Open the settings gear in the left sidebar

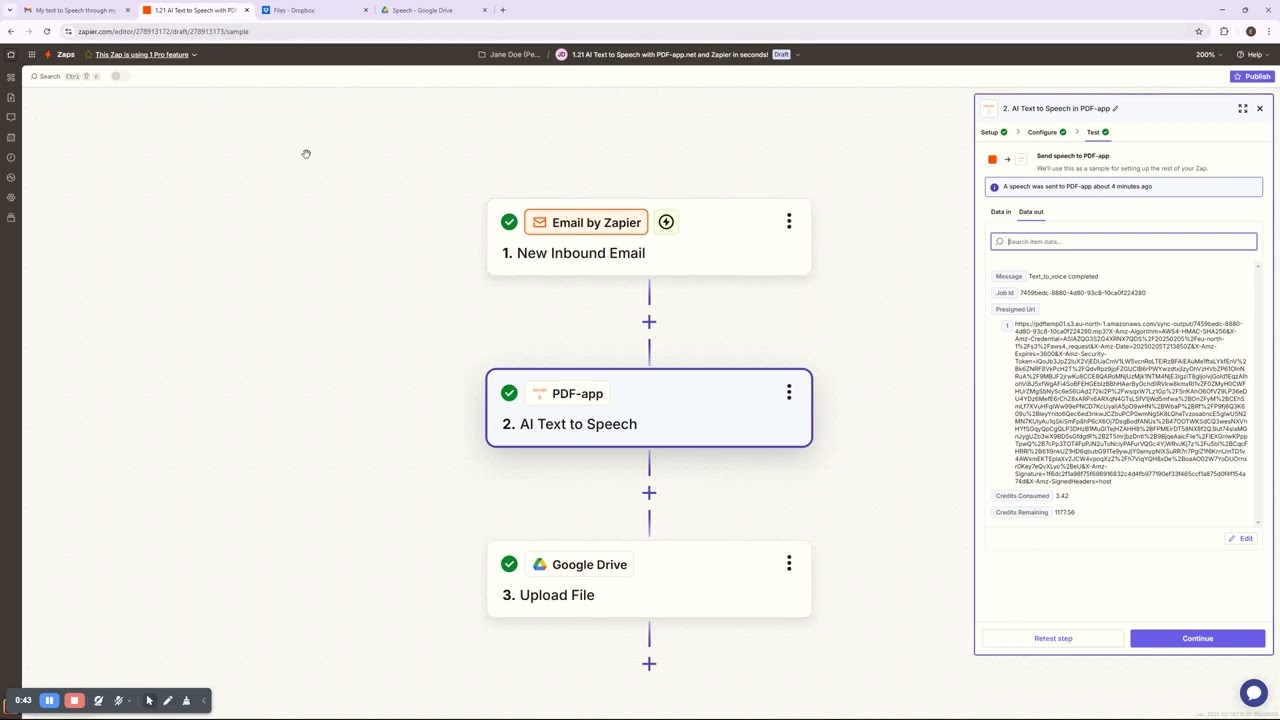pos(11,197)
